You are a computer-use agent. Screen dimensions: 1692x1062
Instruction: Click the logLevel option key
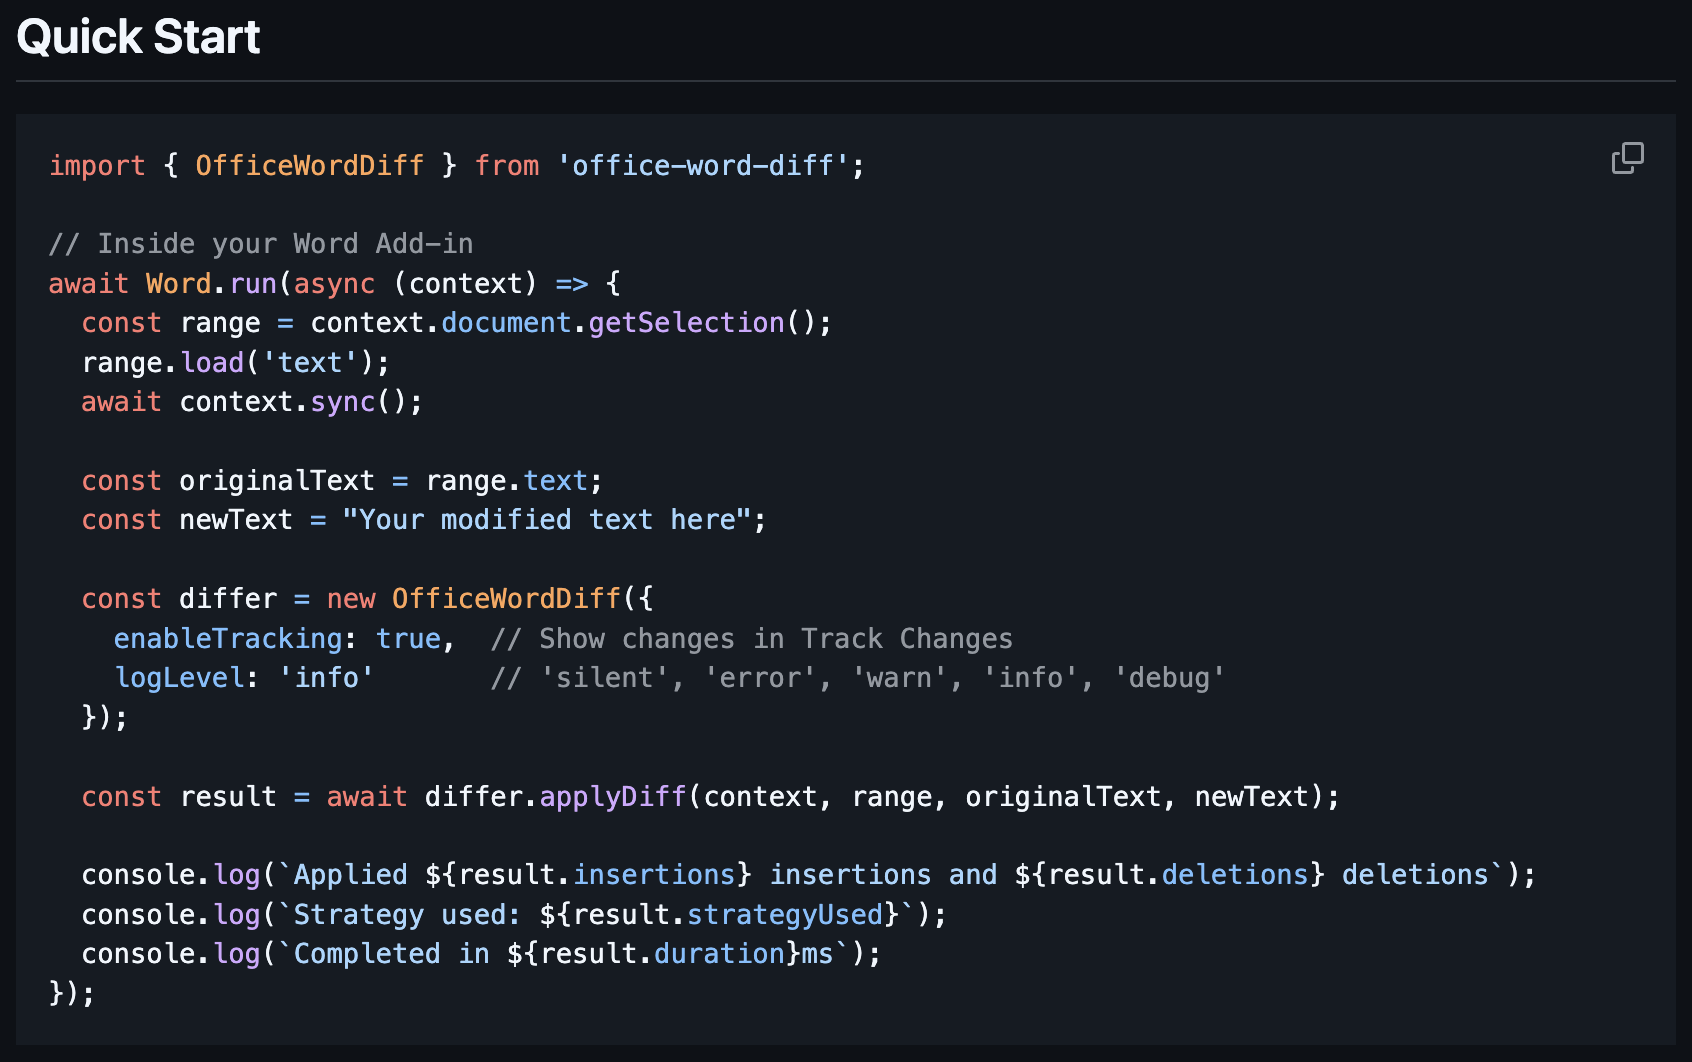click(x=180, y=678)
